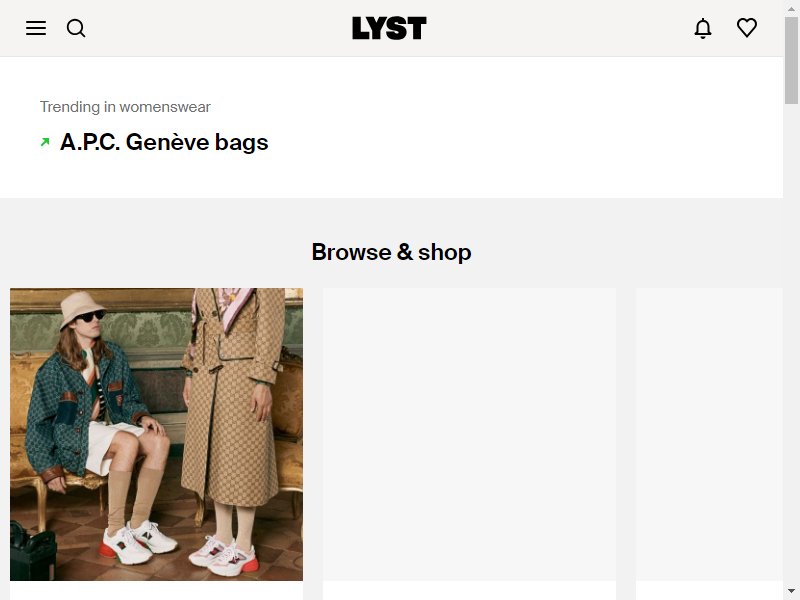
Task: Click the Trending in womenswear label
Action: pos(125,107)
